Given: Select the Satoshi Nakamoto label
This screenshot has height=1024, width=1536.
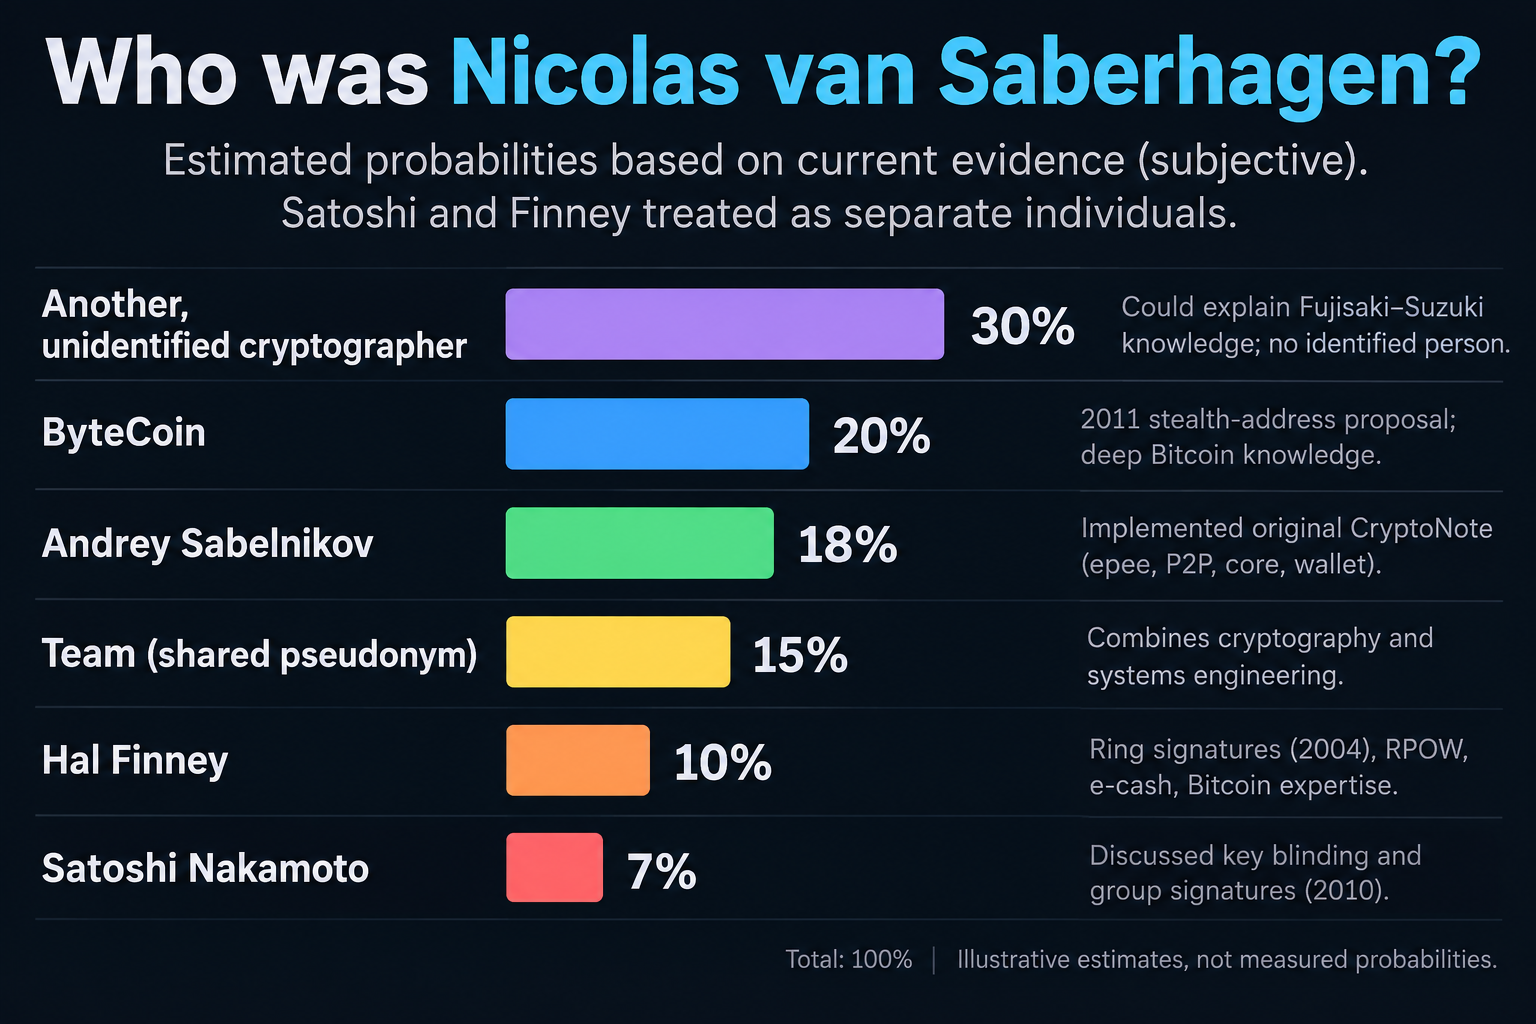Looking at the screenshot, I should click(205, 868).
